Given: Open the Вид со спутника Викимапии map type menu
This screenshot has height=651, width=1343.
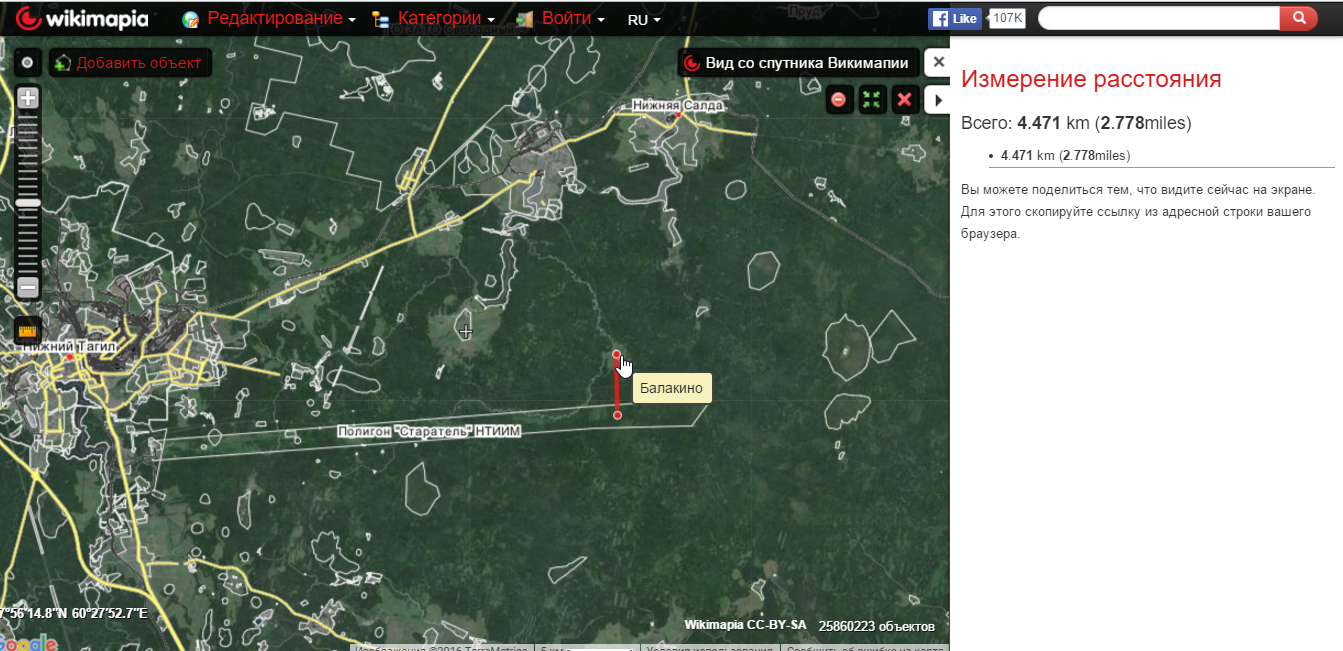Looking at the screenshot, I should click(x=798, y=63).
